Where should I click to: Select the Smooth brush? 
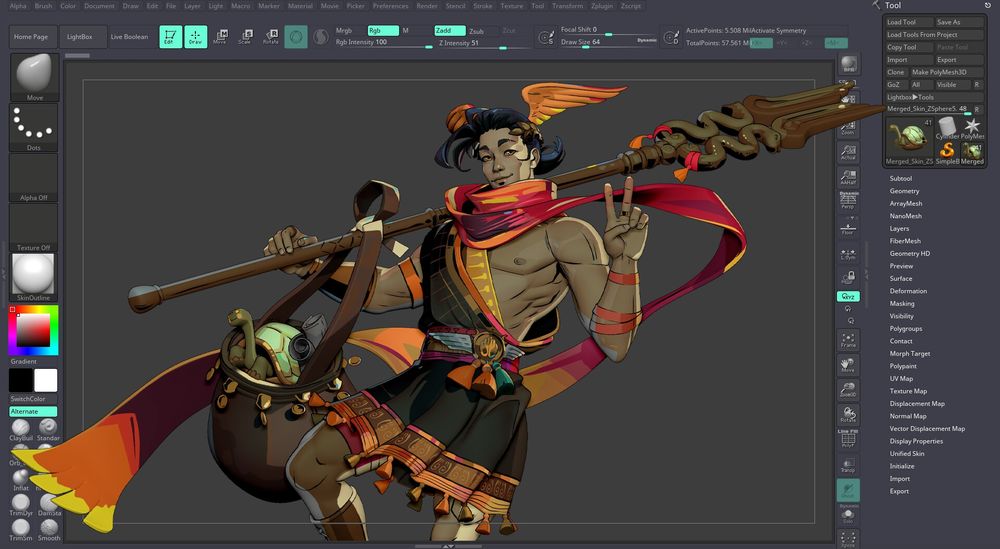[48, 530]
